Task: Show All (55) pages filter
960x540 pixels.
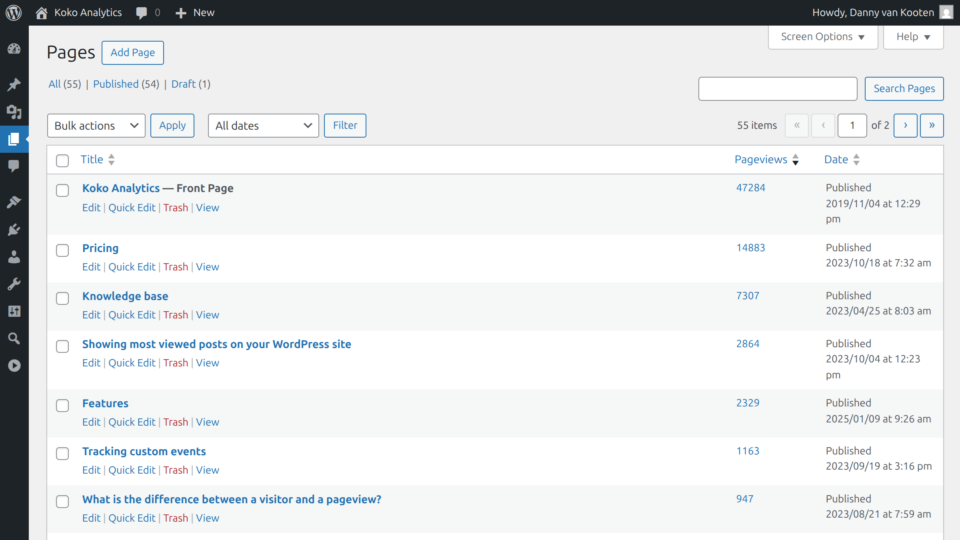Action: point(64,84)
